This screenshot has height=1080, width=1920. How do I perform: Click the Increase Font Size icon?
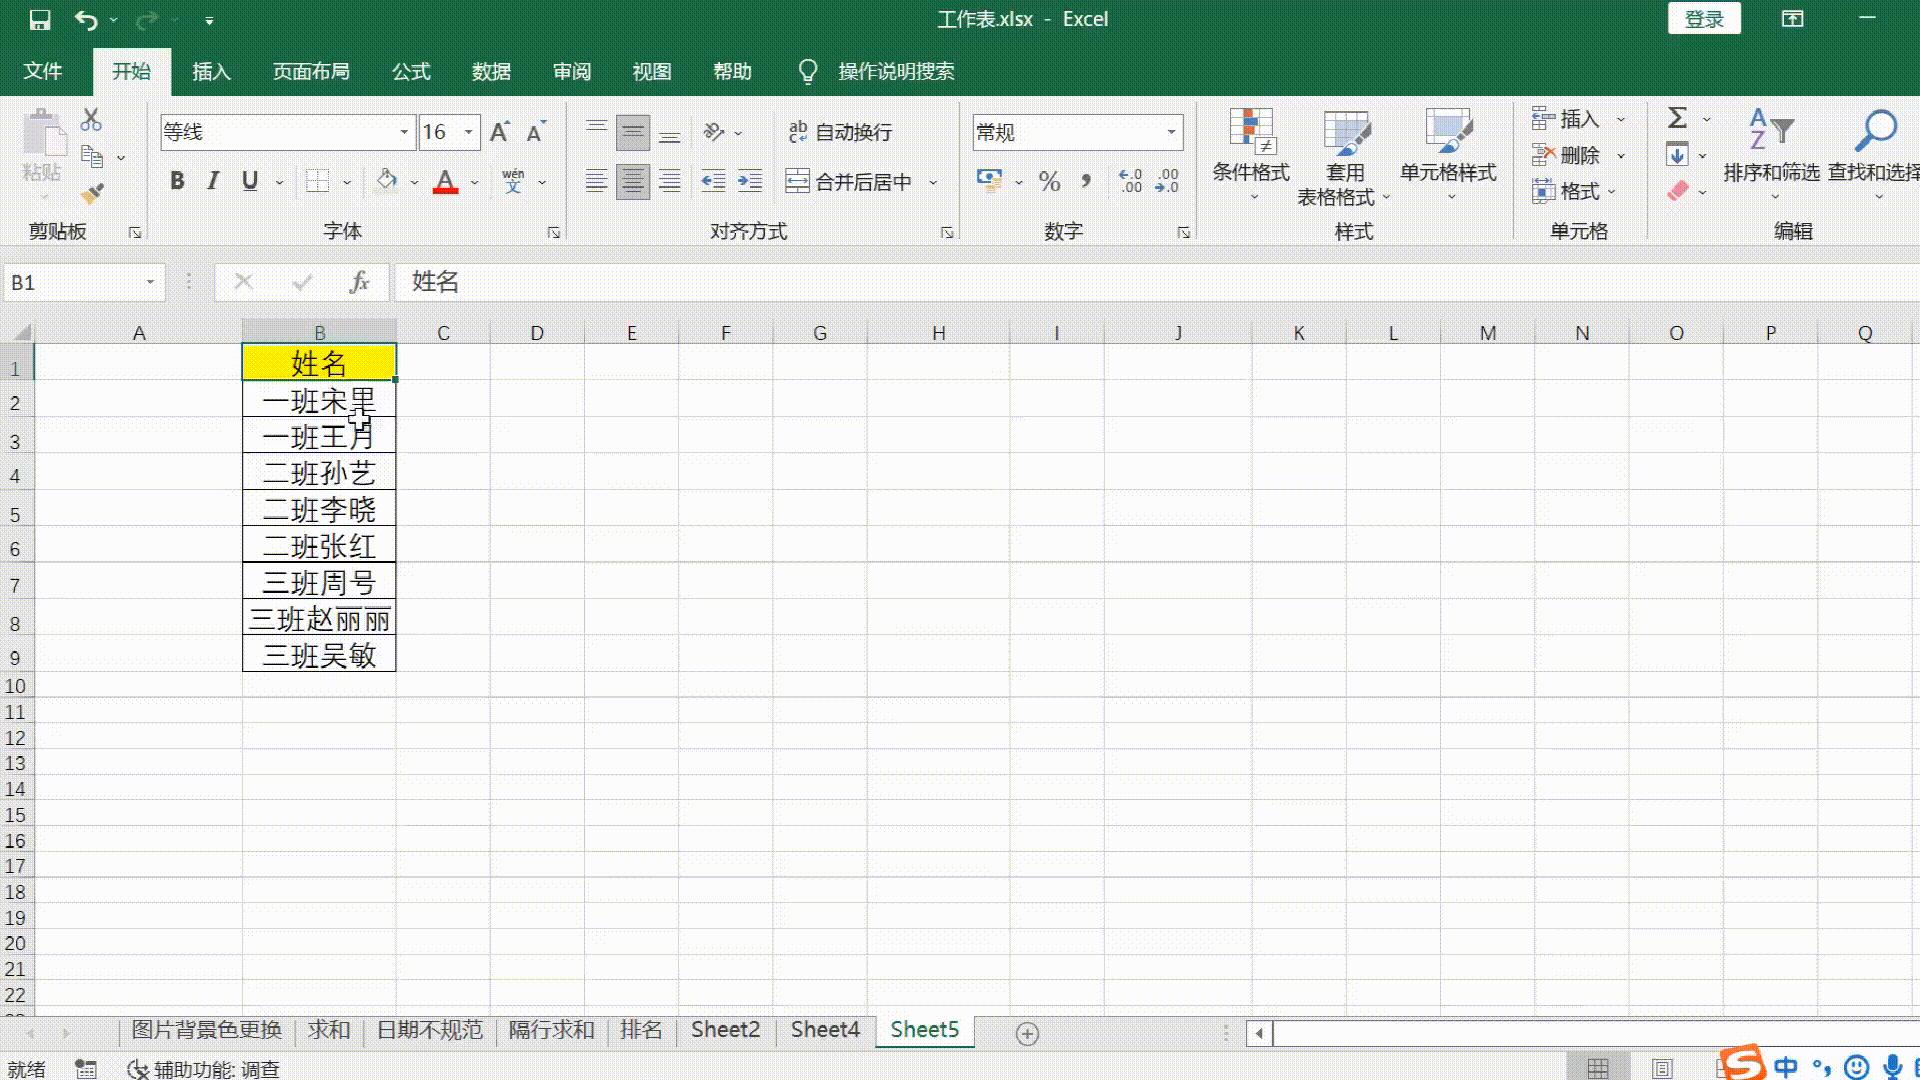coord(499,132)
